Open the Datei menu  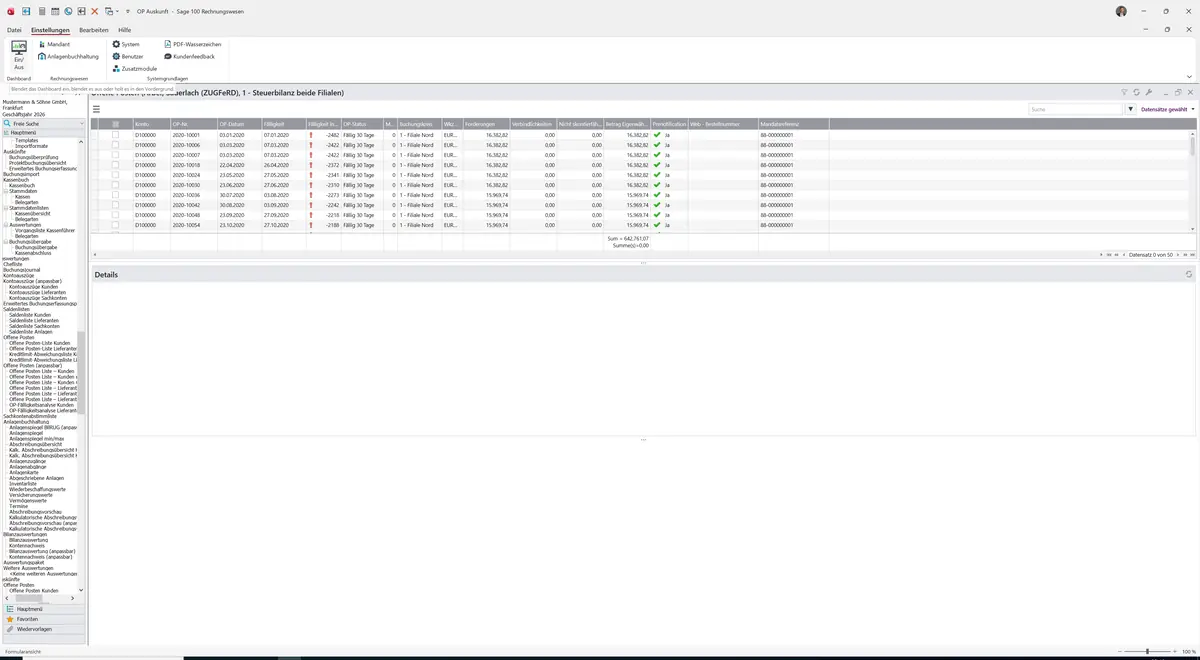point(14,30)
